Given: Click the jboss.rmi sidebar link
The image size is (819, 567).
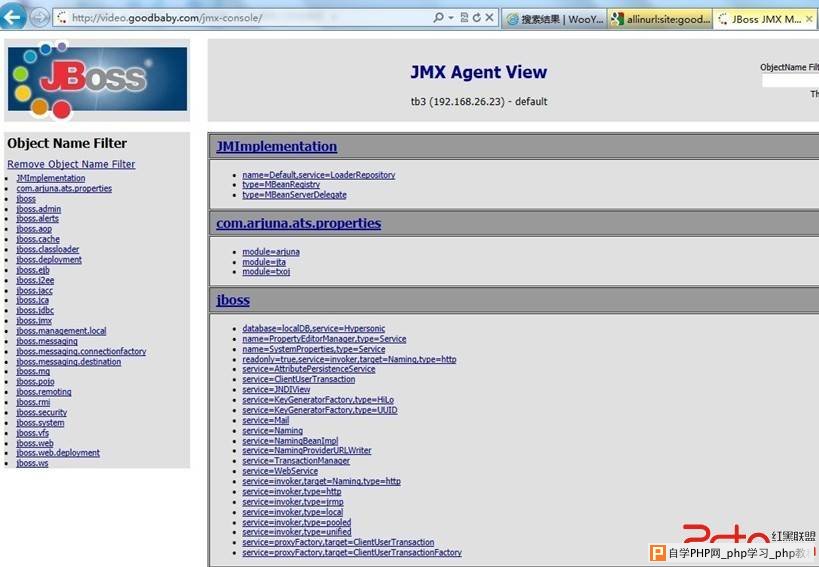Looking at the screenshot, I should 33,402.
